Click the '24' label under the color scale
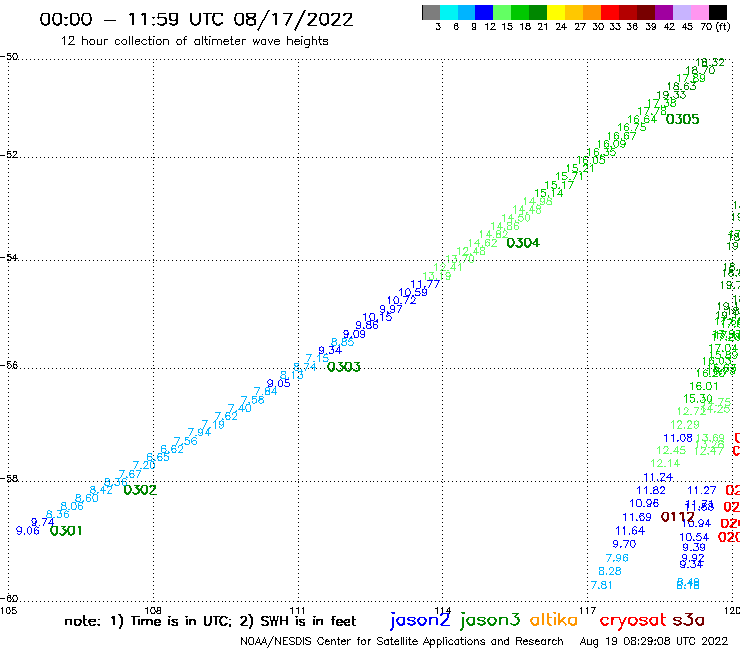 point(561,27)
